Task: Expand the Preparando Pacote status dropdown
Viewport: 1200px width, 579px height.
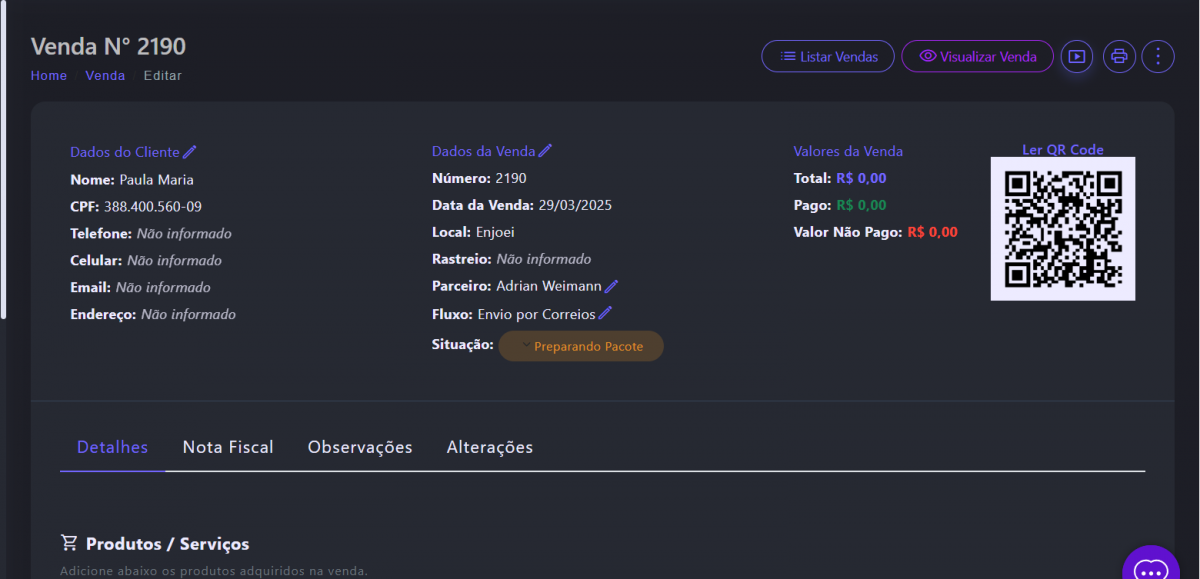Action: pyautogui.click(x=581, y=346)
